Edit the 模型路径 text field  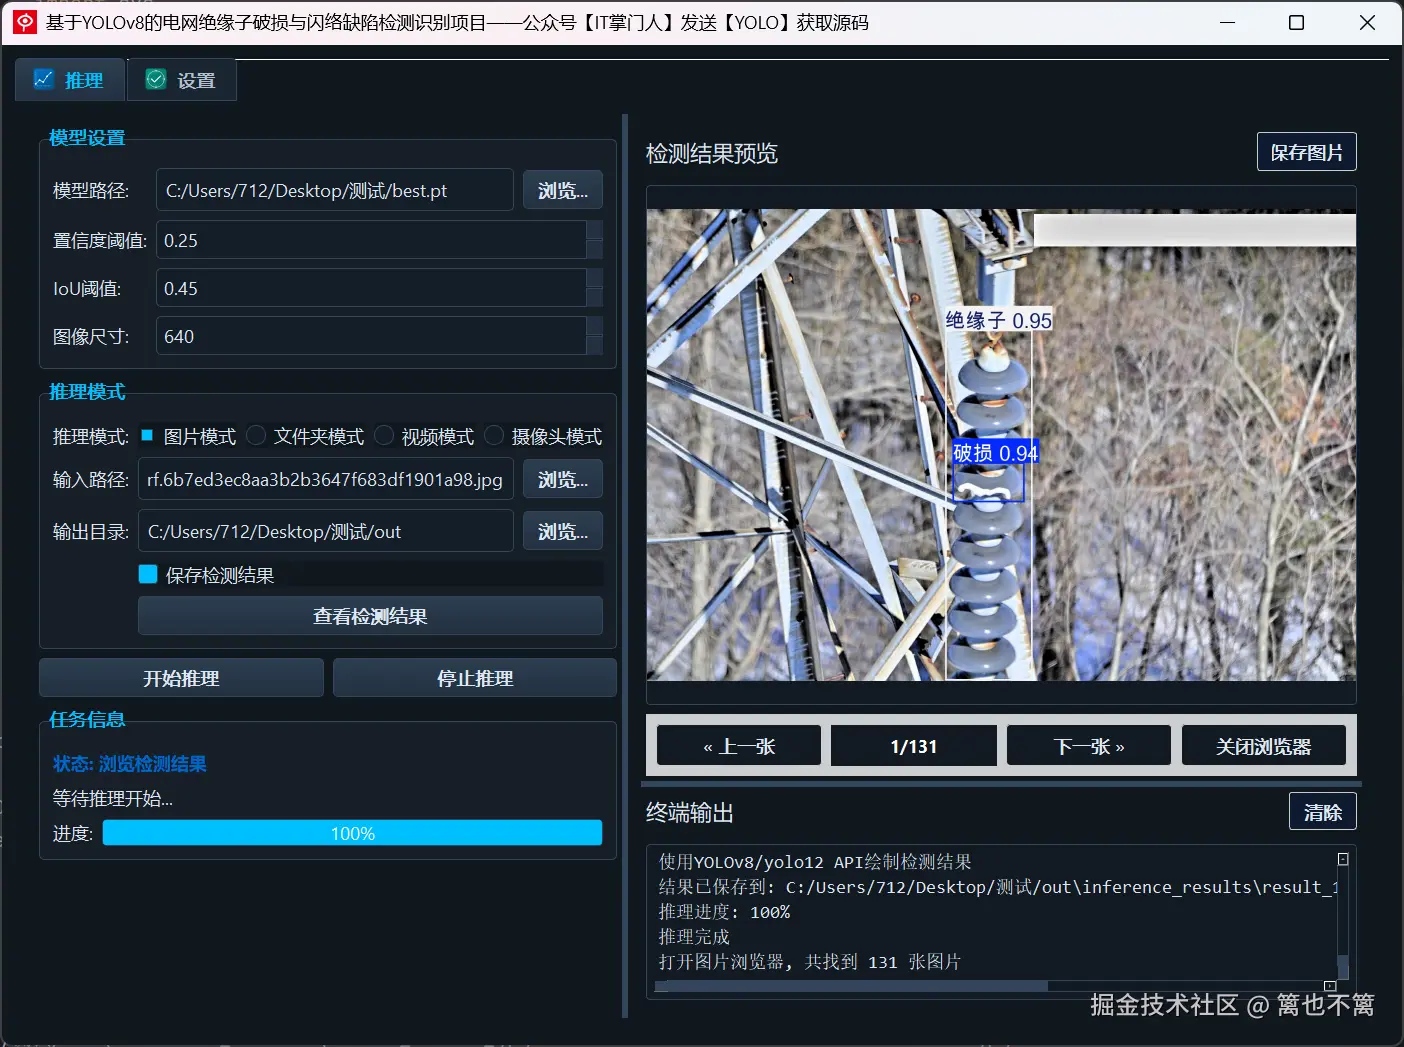coord(335,190)
